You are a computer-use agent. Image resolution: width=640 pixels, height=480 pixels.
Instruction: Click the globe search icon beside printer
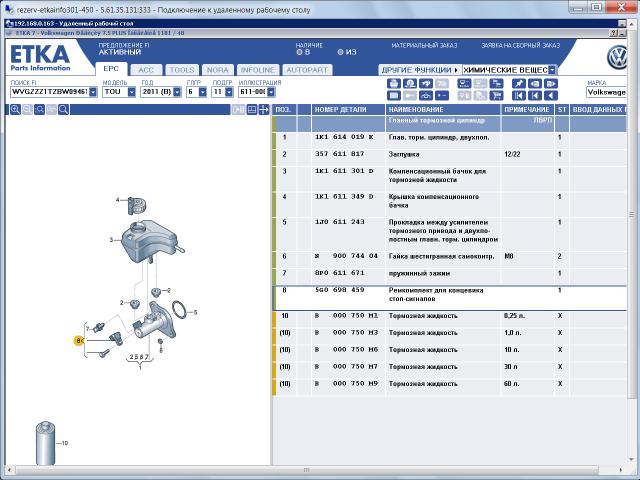[x=410, y=84]
